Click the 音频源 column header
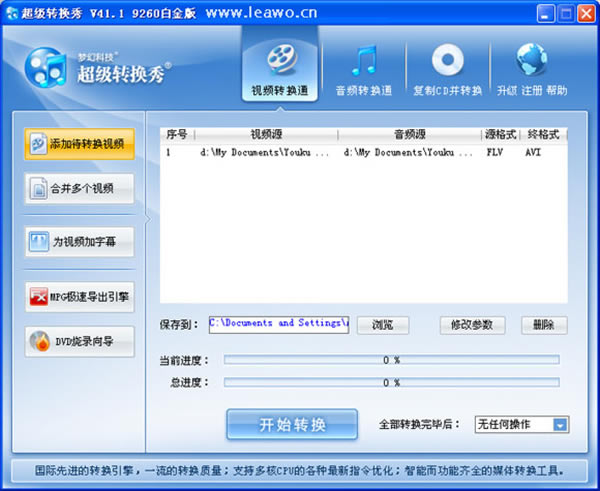This screenshot has width=600, height=491. 410,135
